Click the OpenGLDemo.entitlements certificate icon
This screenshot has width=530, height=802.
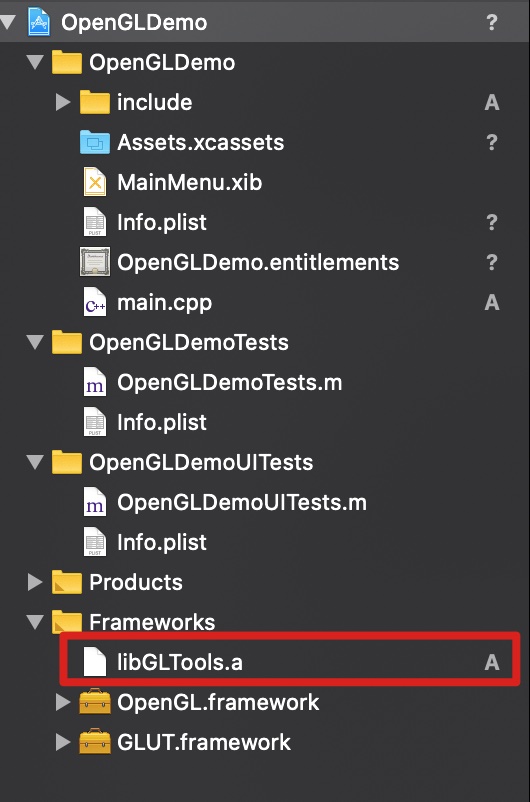pos(95,262)
